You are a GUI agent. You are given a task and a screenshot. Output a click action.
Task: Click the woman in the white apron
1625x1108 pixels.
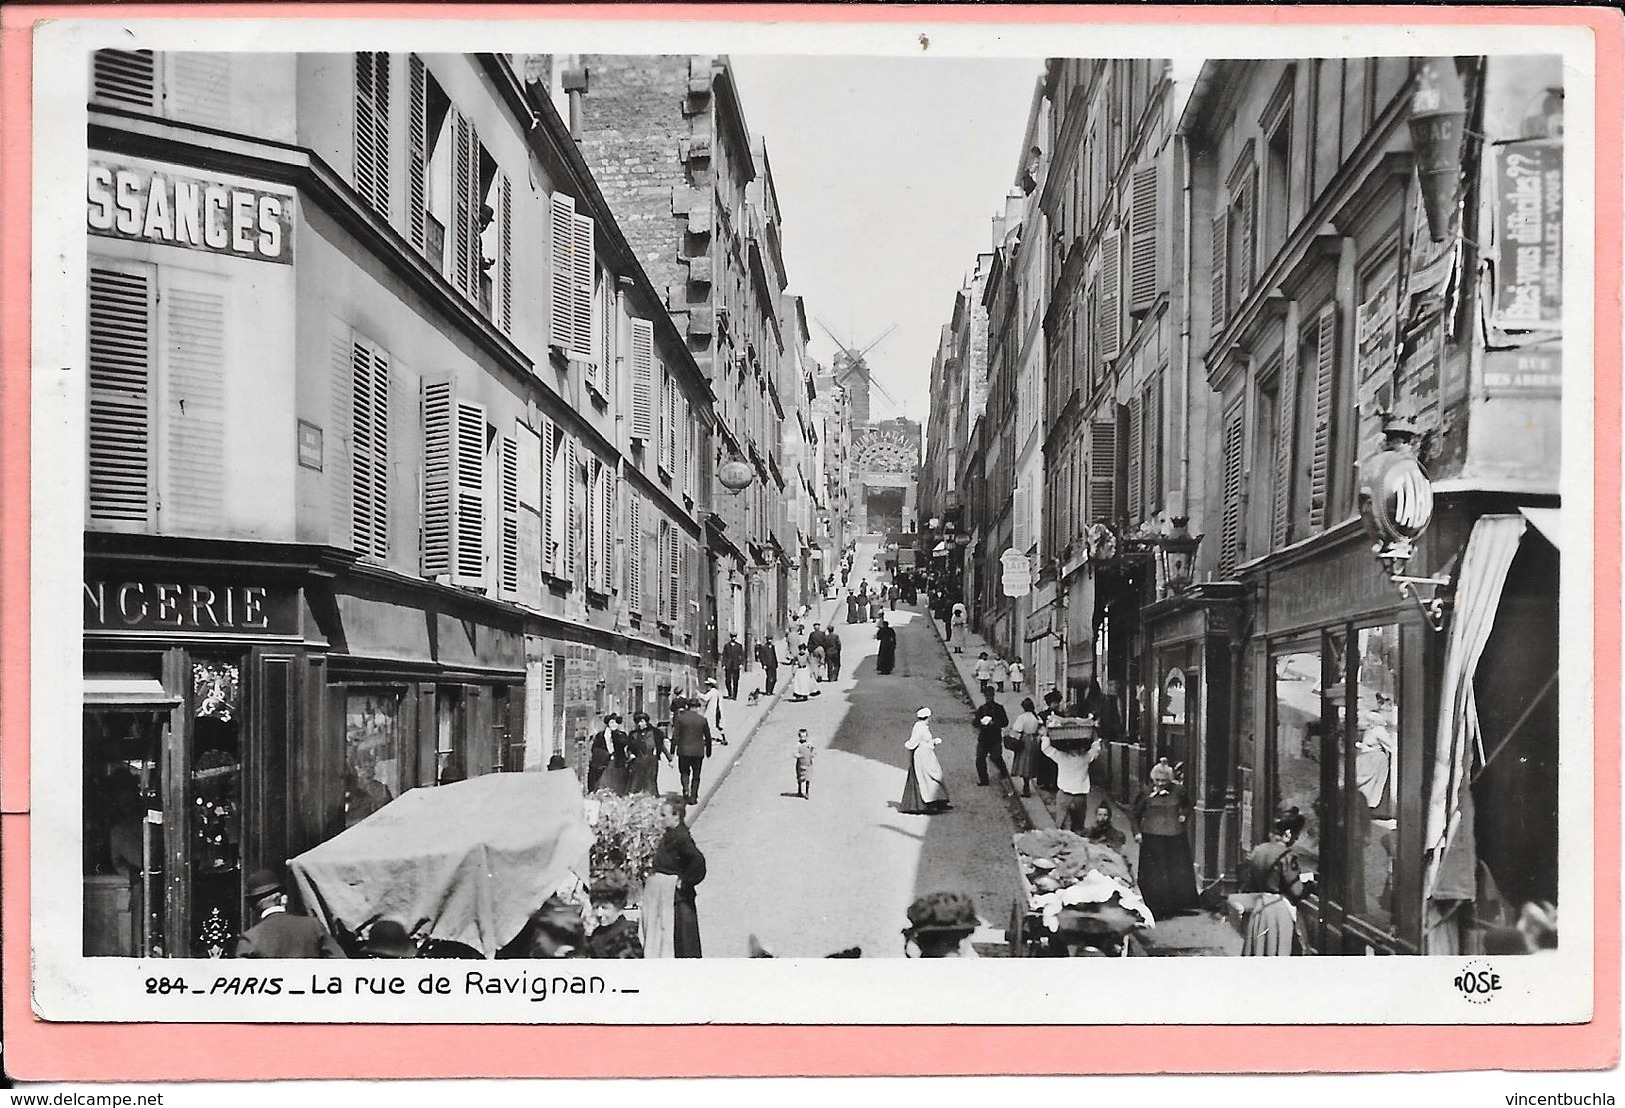[925, 760]
